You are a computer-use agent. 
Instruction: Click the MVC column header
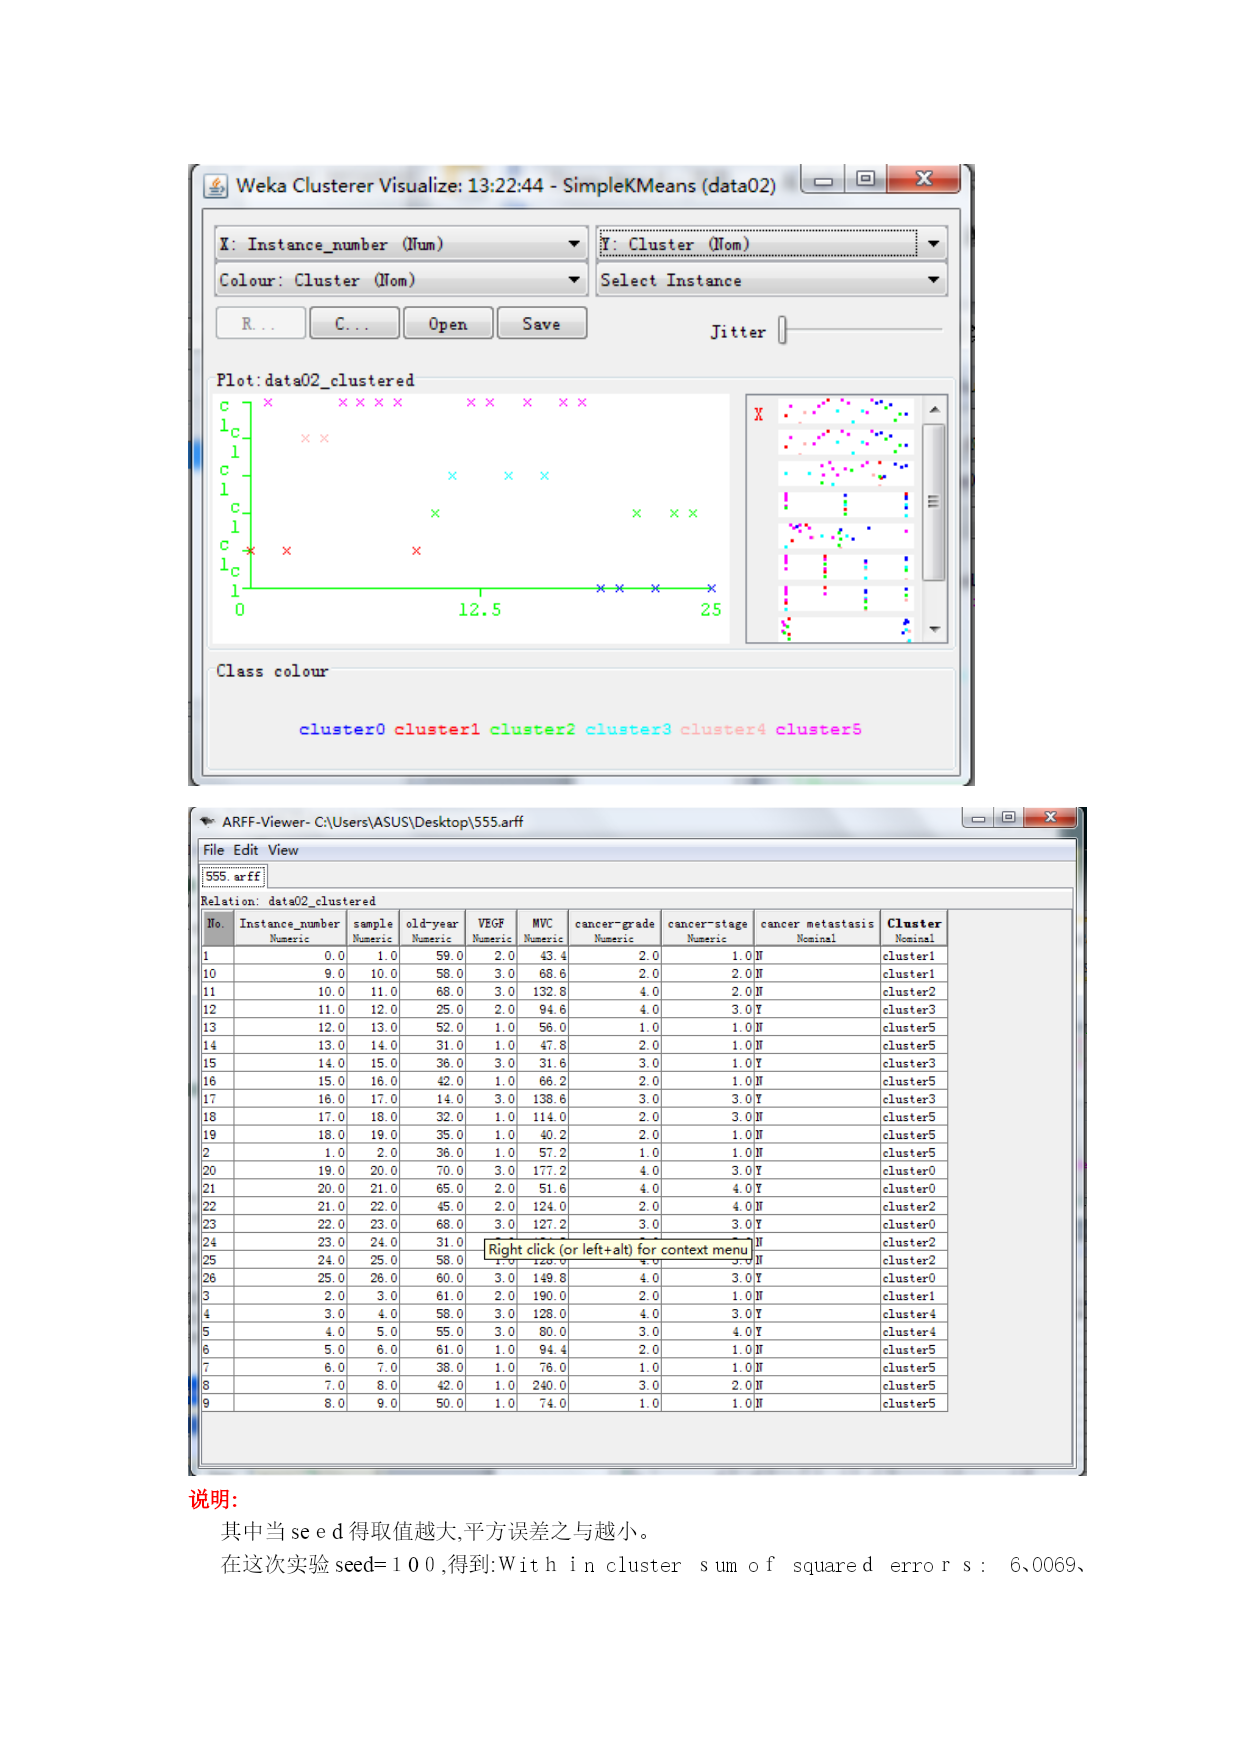pos(543,929)
